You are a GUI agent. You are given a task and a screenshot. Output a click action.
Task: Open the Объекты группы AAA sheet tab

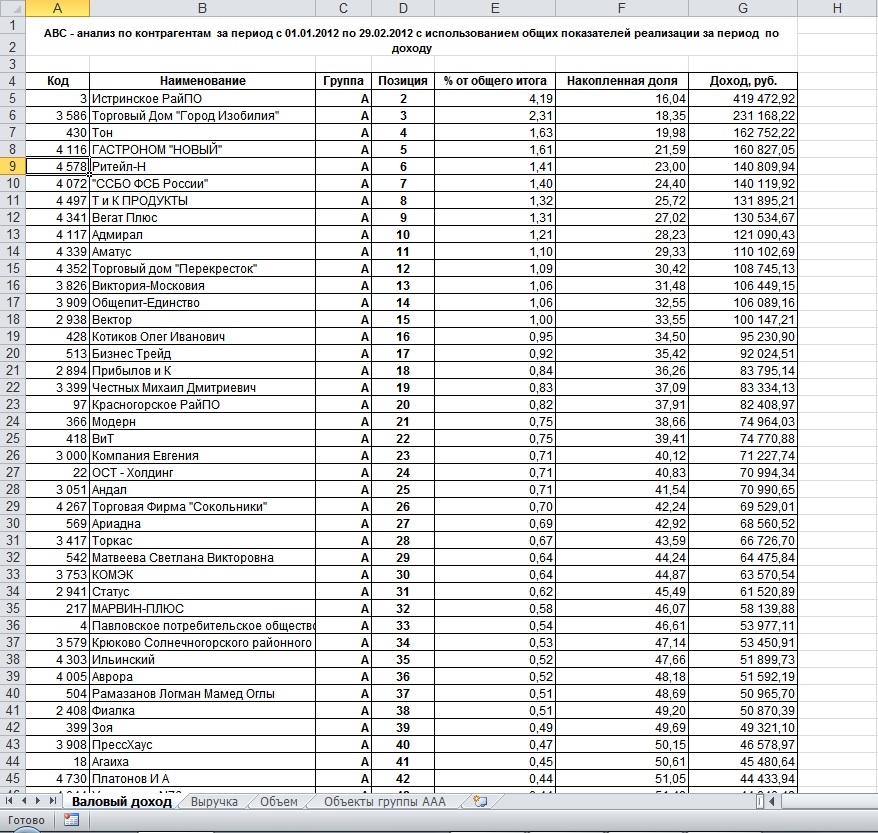pyautogui.click(x=385, y=802)
